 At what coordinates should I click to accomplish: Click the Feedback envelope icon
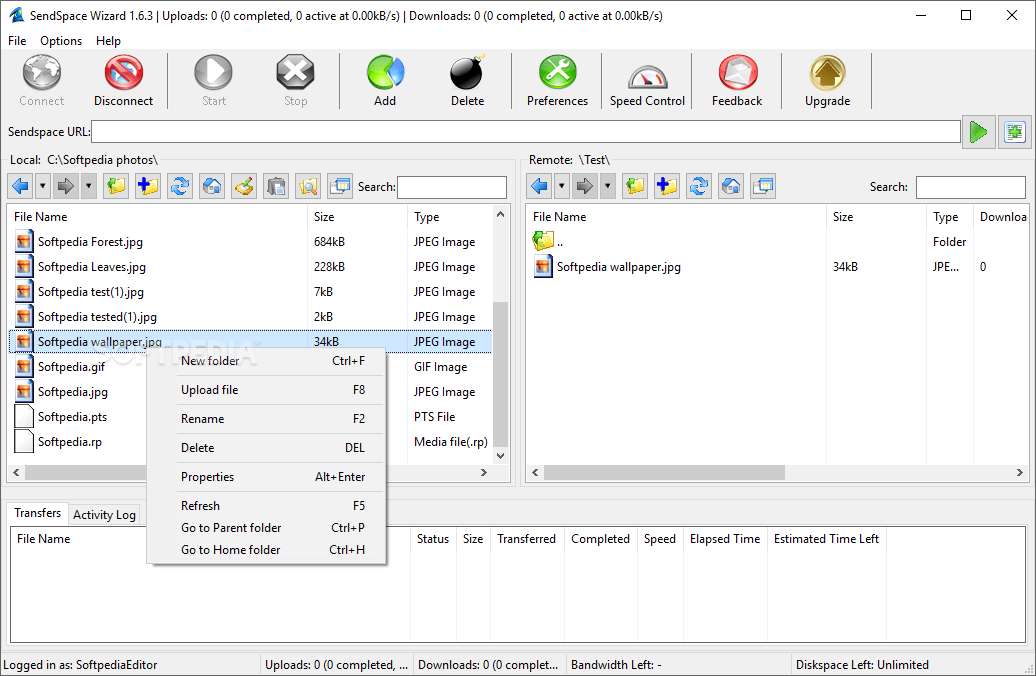click(737, 81)
